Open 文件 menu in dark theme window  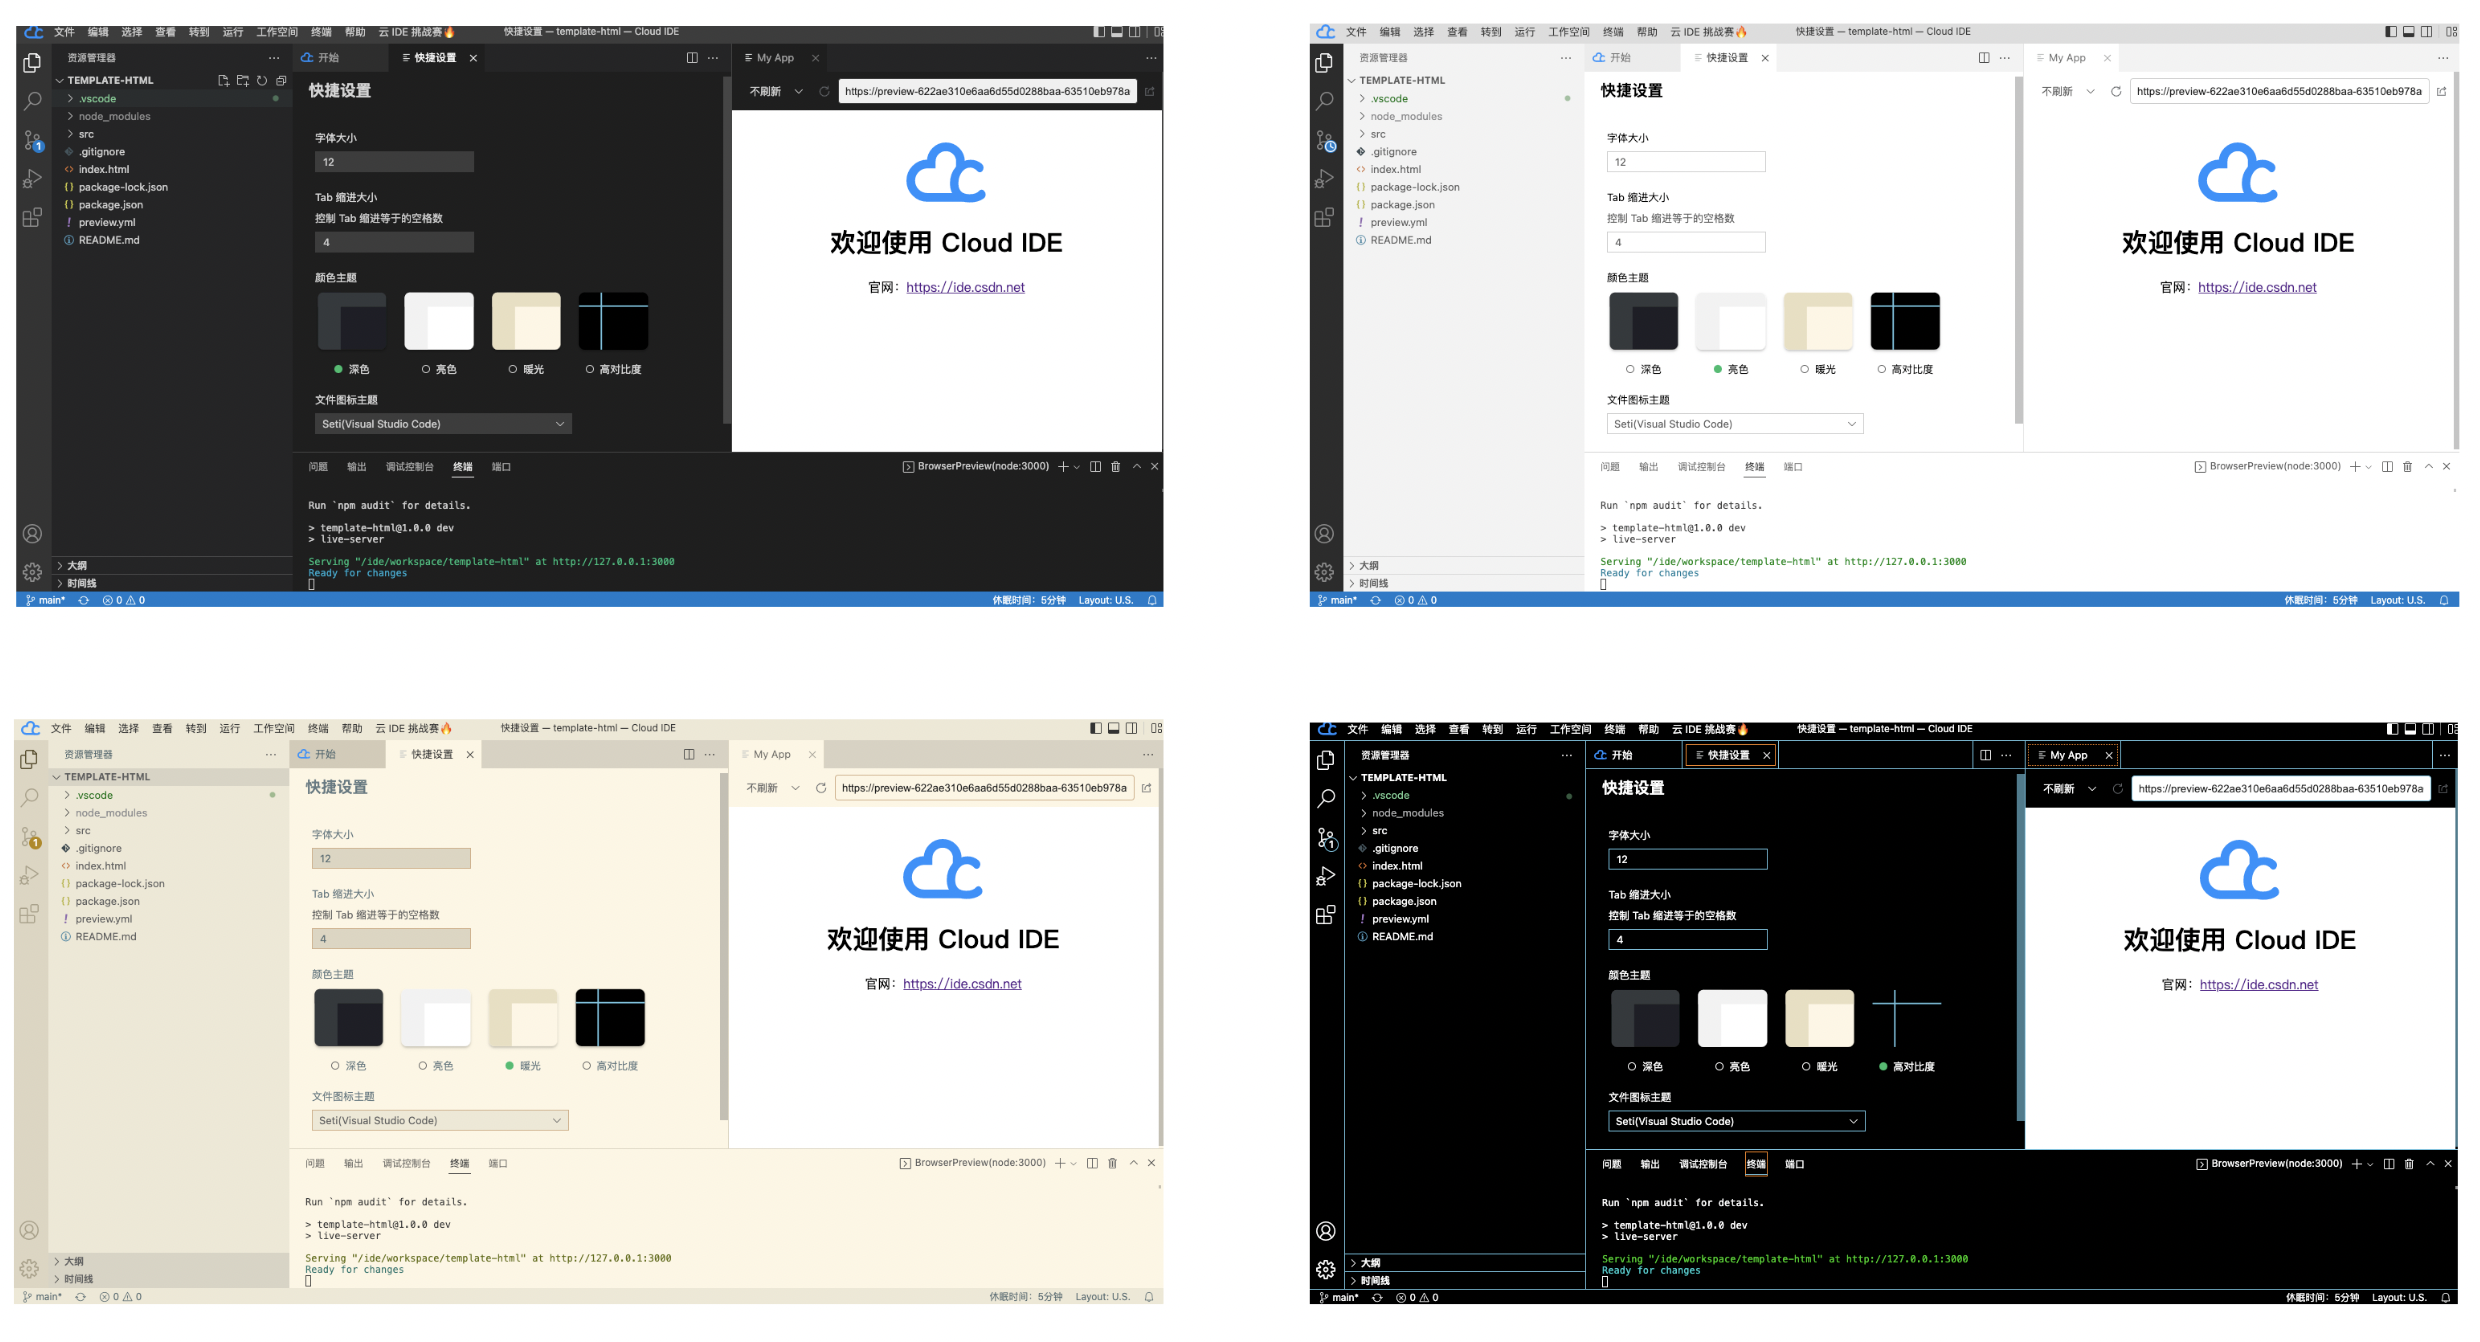[64, 32]
